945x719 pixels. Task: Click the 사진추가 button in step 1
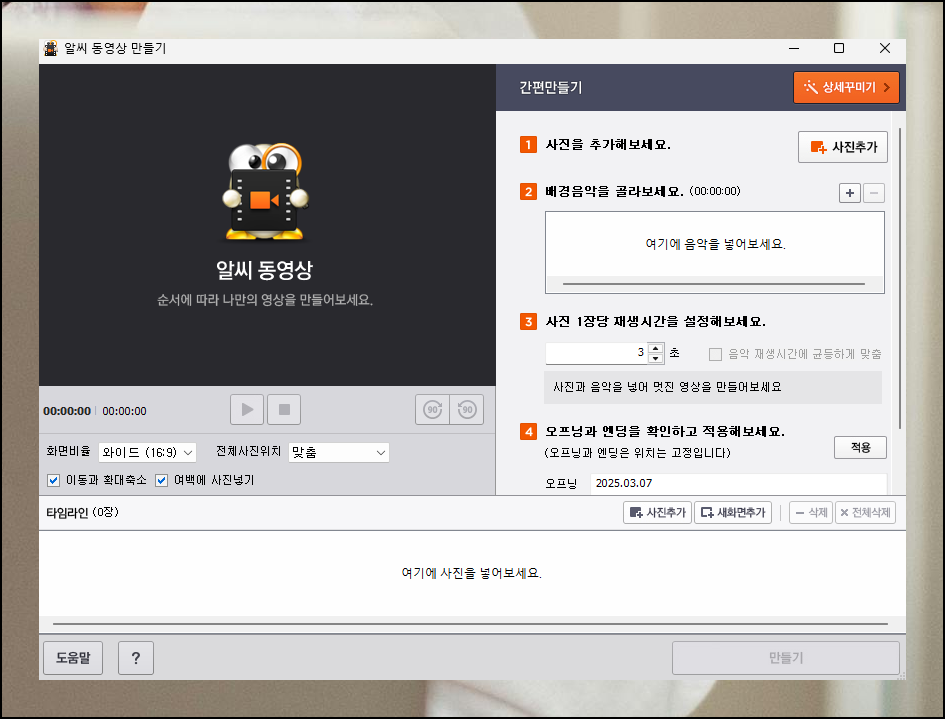click(843, 147)
